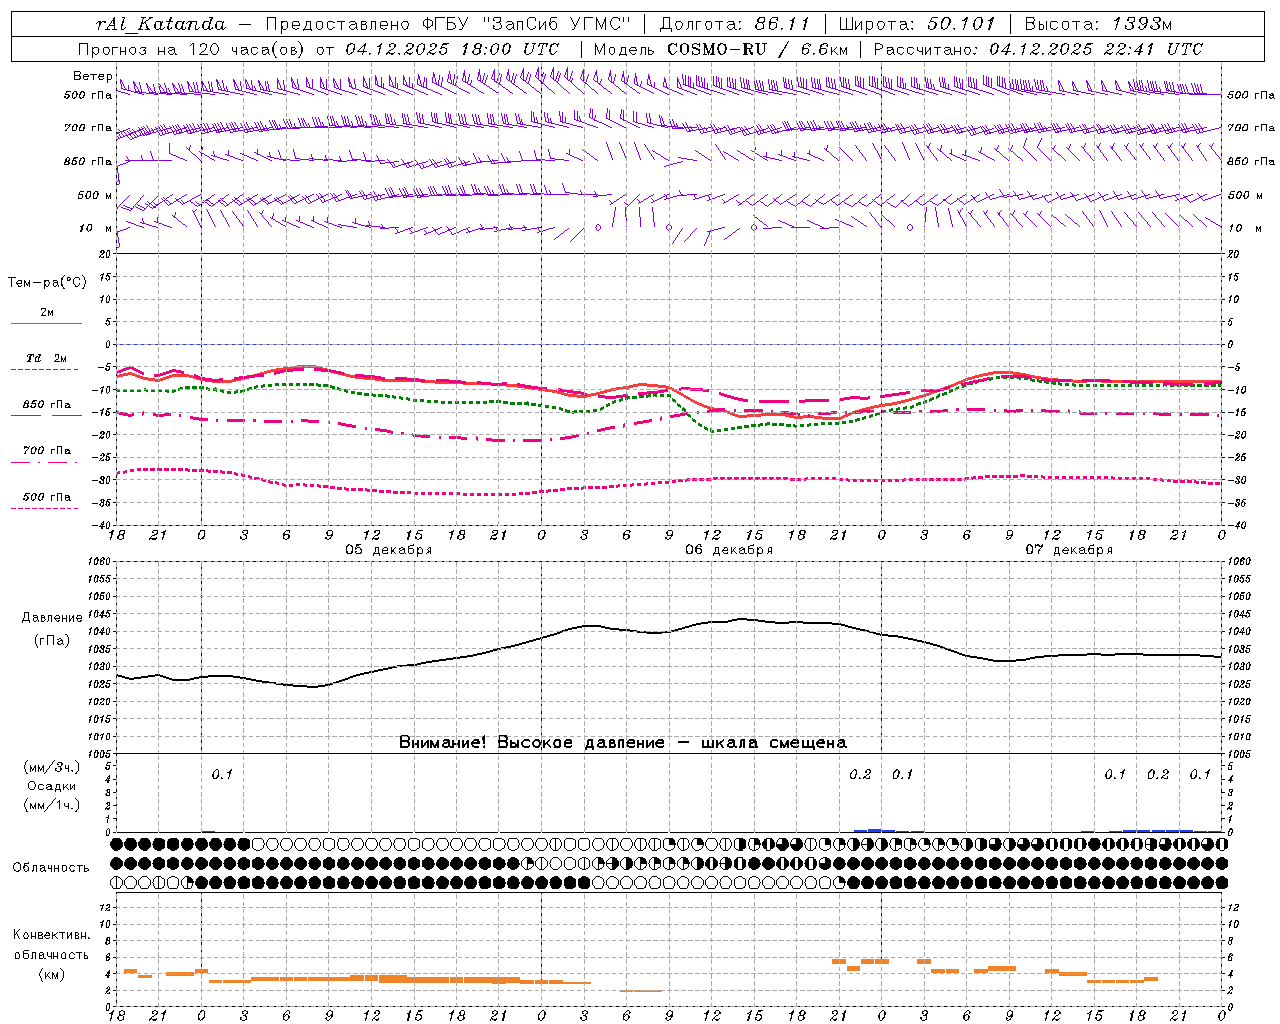Click the 07 декабря date label
Viewport: 1280px width, 1024px height.
click(1069, 550)
